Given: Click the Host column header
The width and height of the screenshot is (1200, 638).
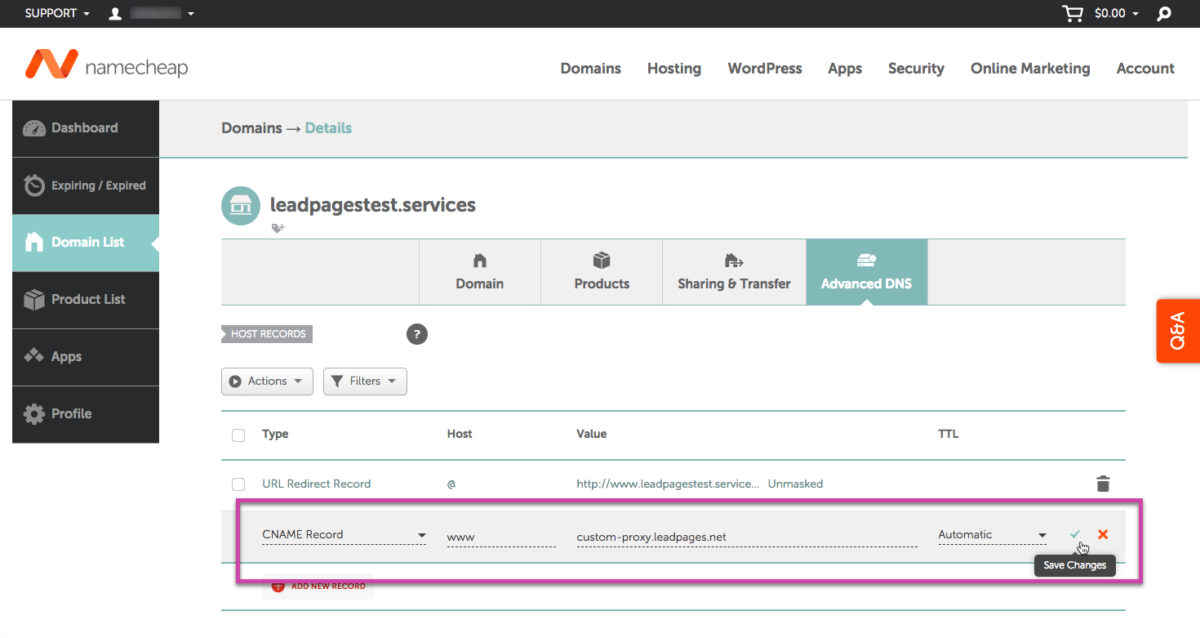Looking at the screenshot, I should 460,434.
